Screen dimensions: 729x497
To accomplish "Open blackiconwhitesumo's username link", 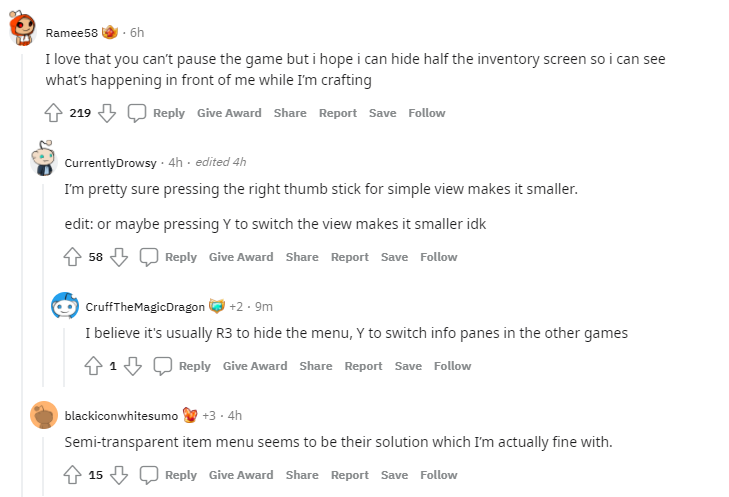I will click(121, 415).
